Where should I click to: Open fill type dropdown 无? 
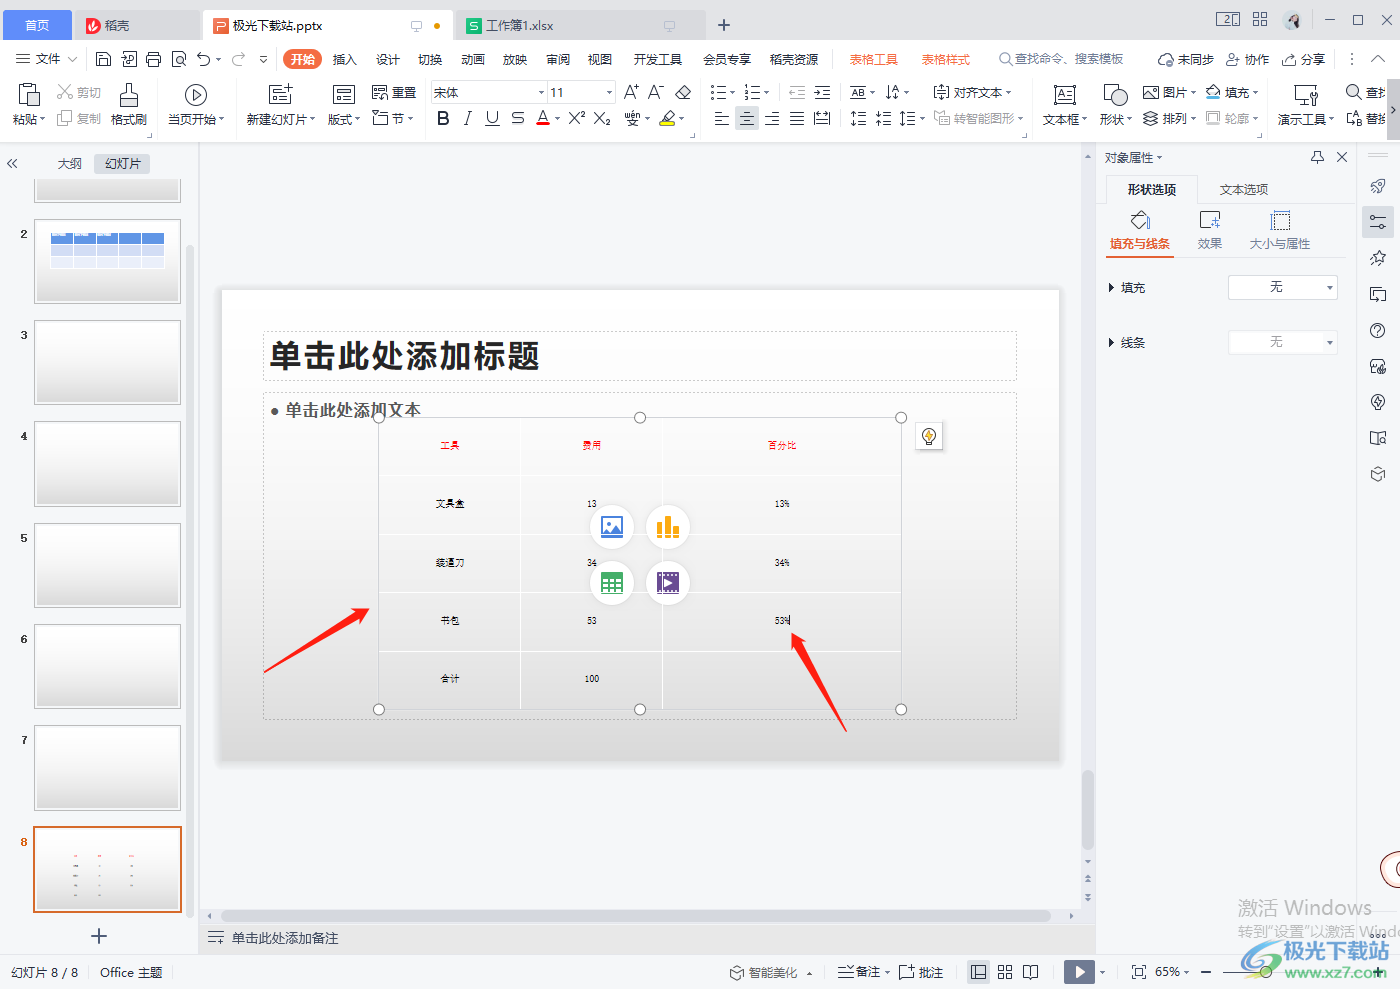click(x=1283, y=287)
